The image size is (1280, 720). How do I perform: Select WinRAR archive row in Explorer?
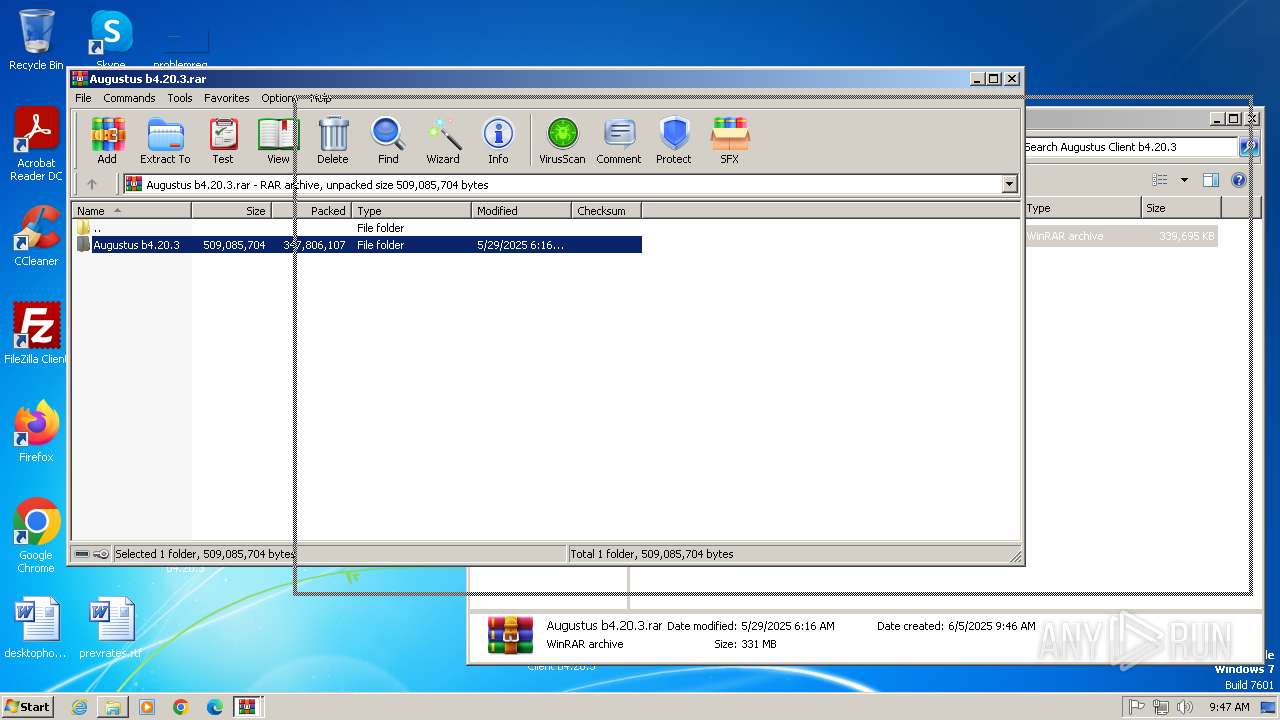(1120, 236)
